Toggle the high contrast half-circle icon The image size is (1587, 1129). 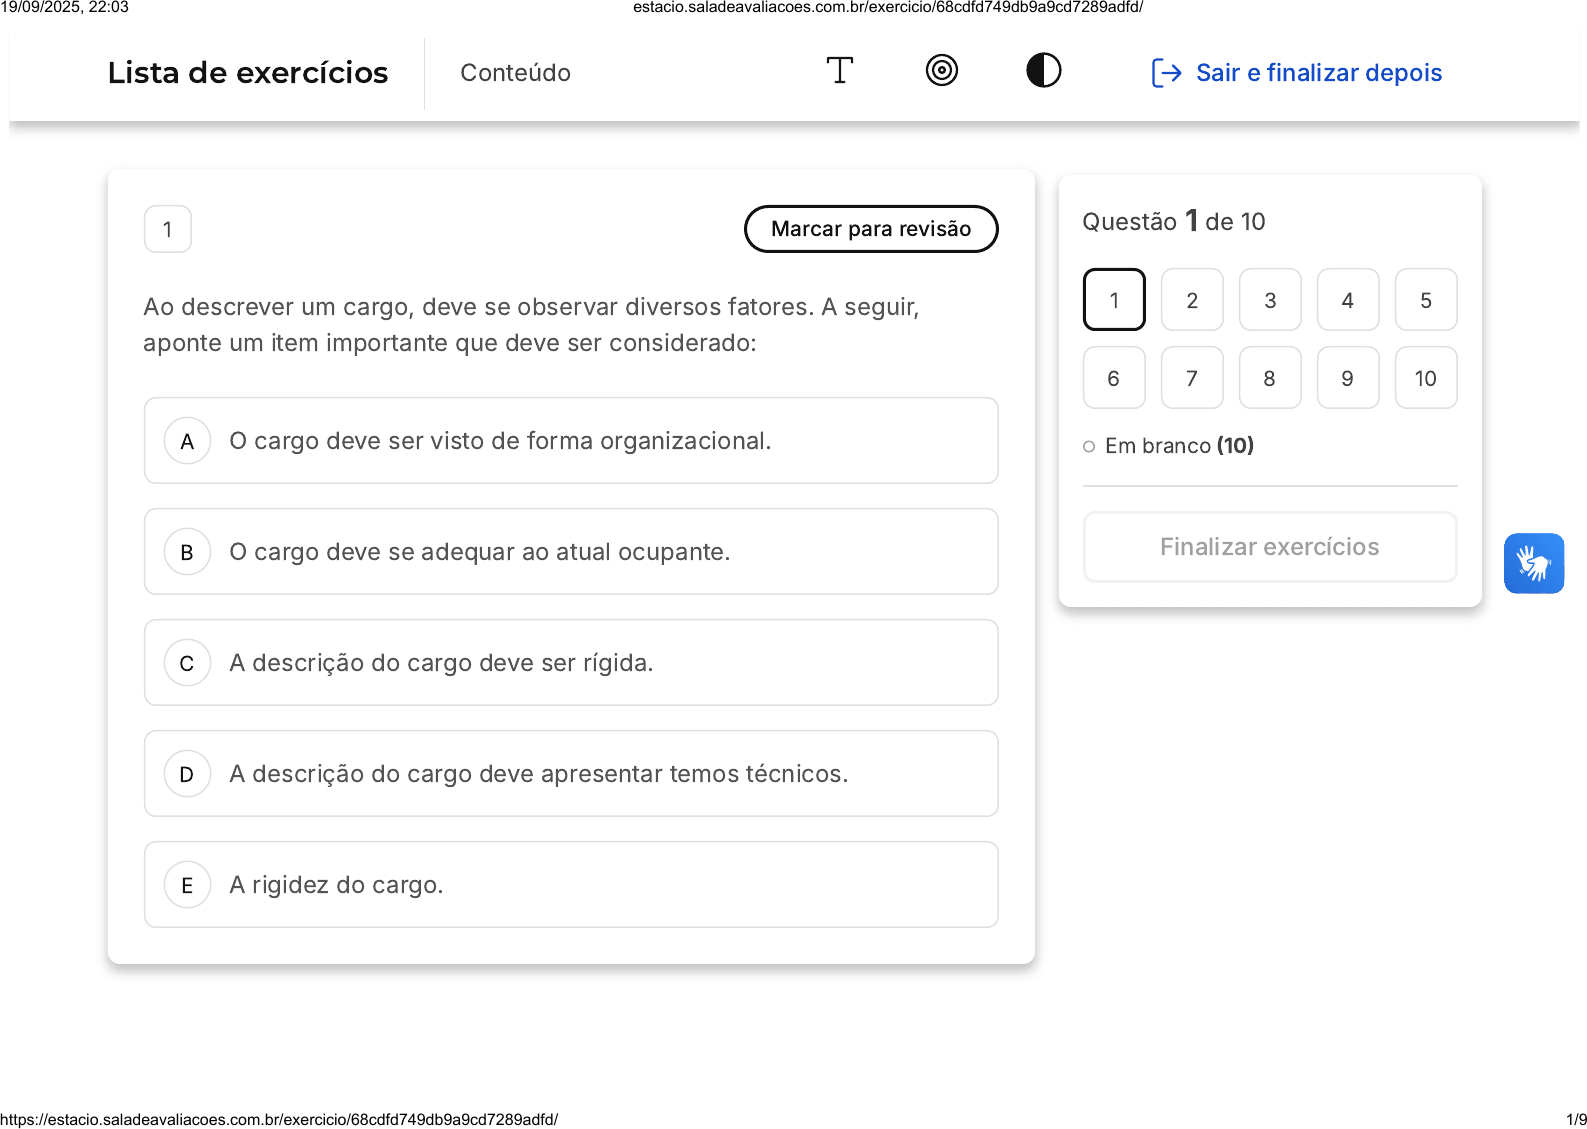(x=1043, y=71)
